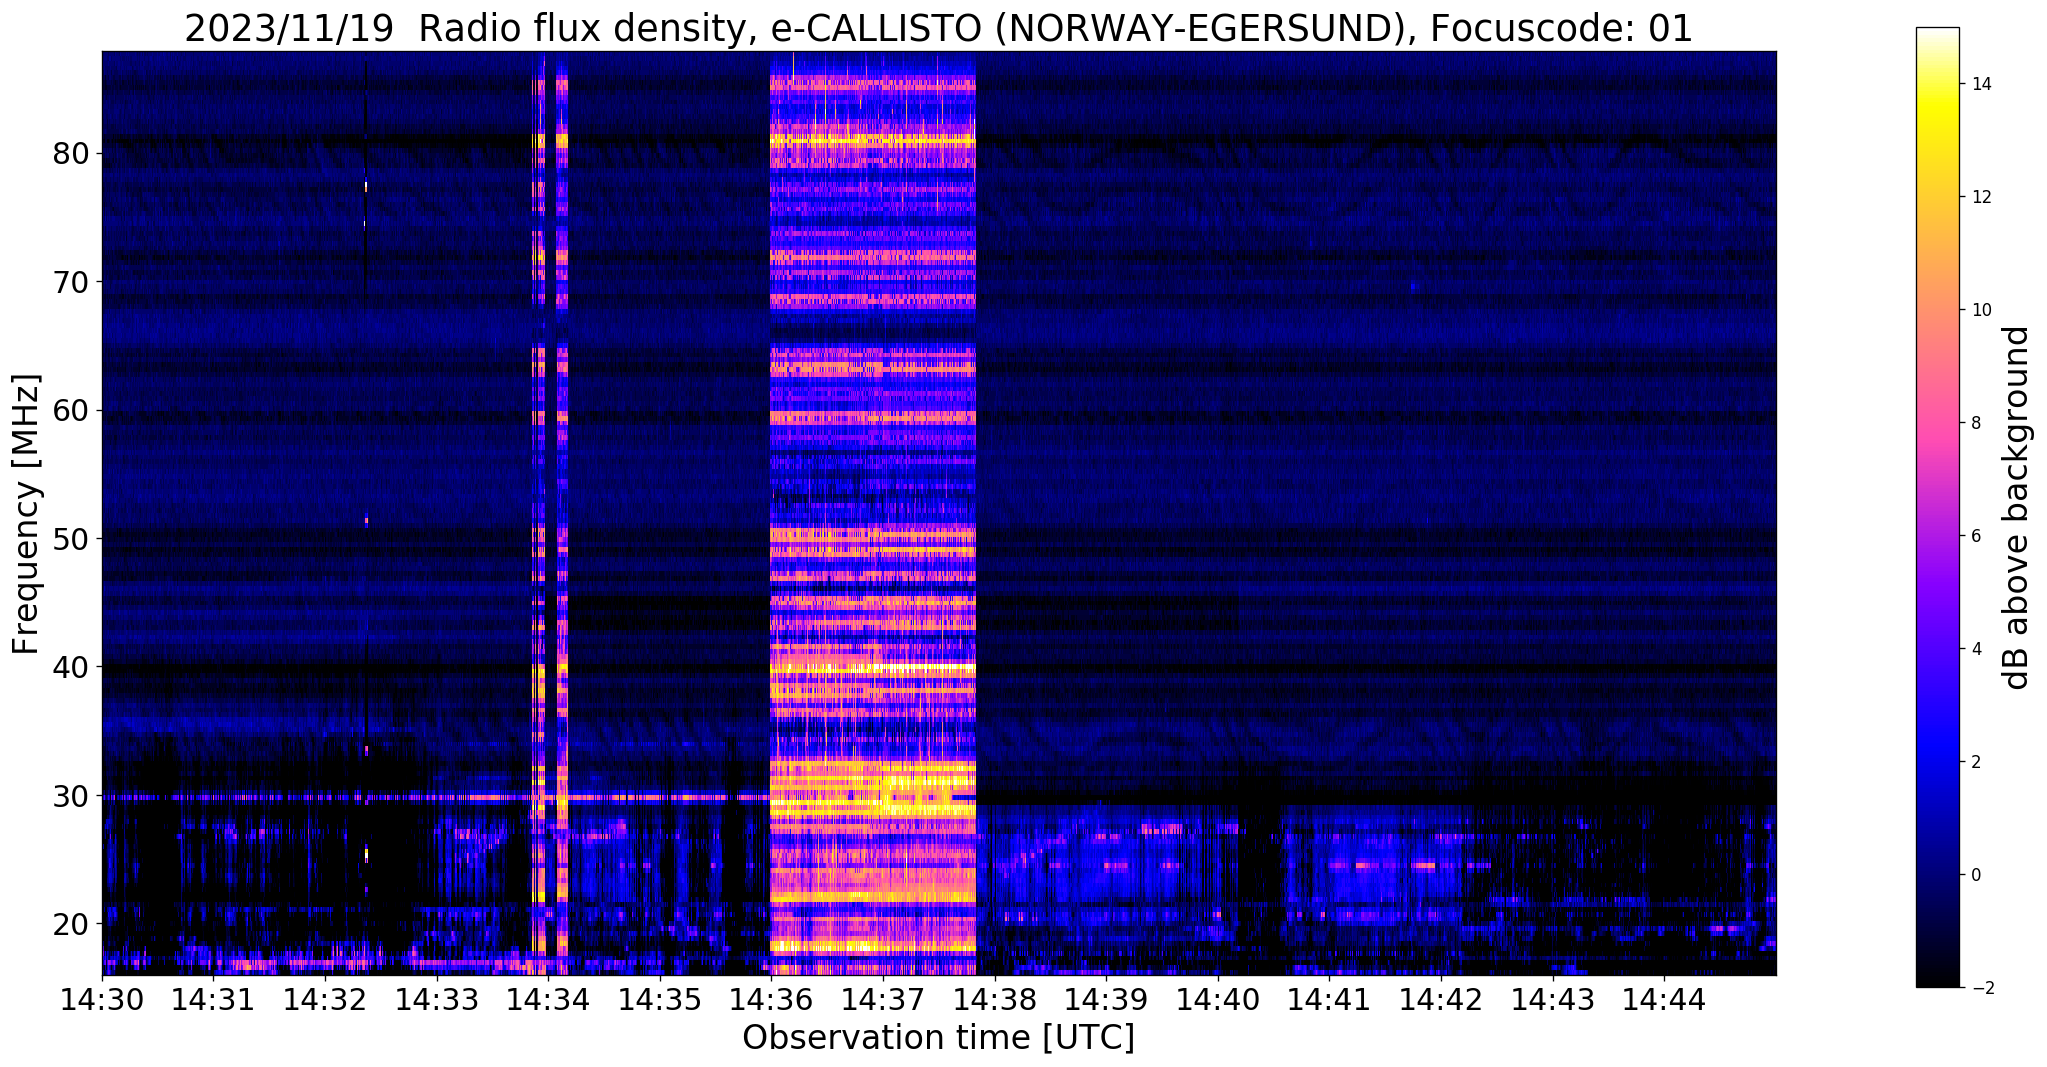Click the colorbar tick value 6

pos(1976,536)
